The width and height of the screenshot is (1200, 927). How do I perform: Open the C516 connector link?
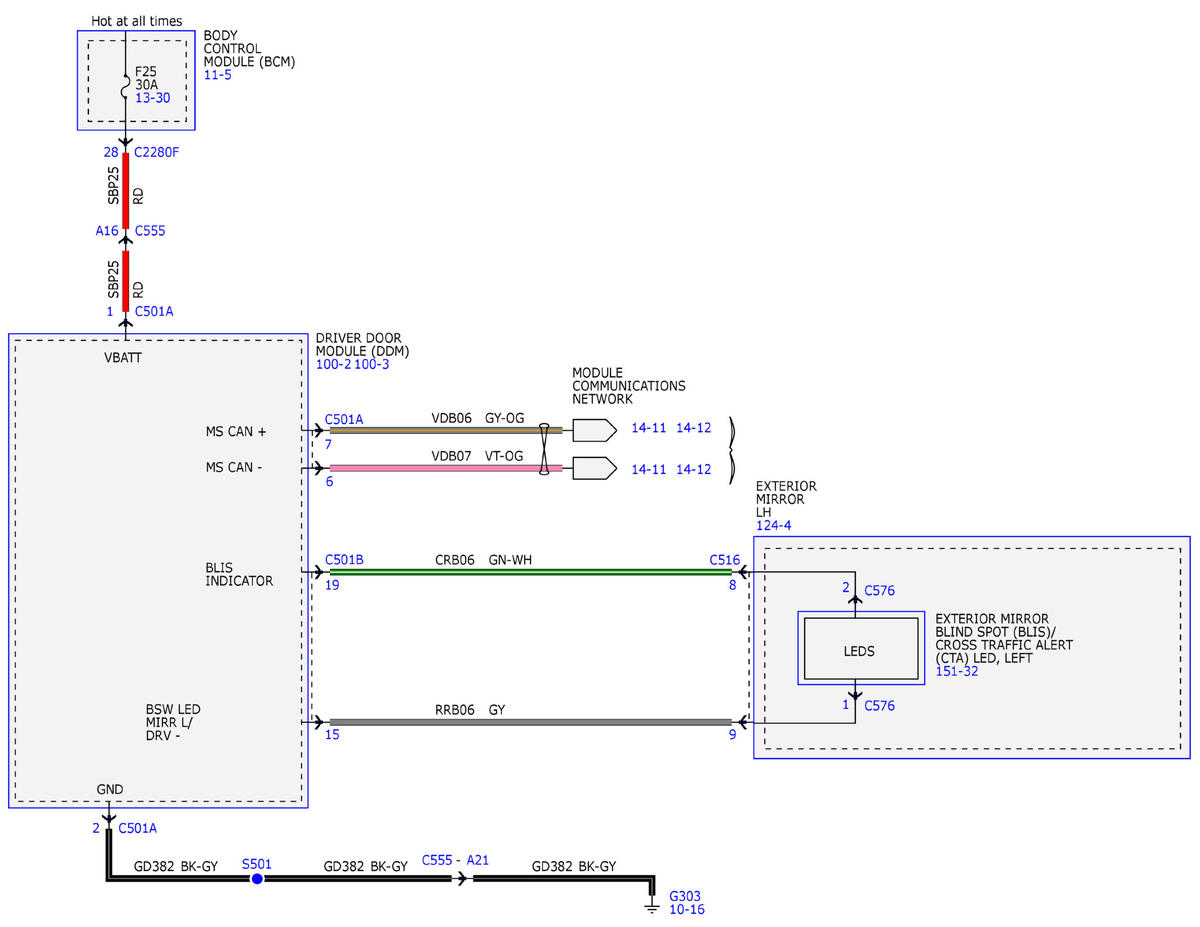pos(724,560)
